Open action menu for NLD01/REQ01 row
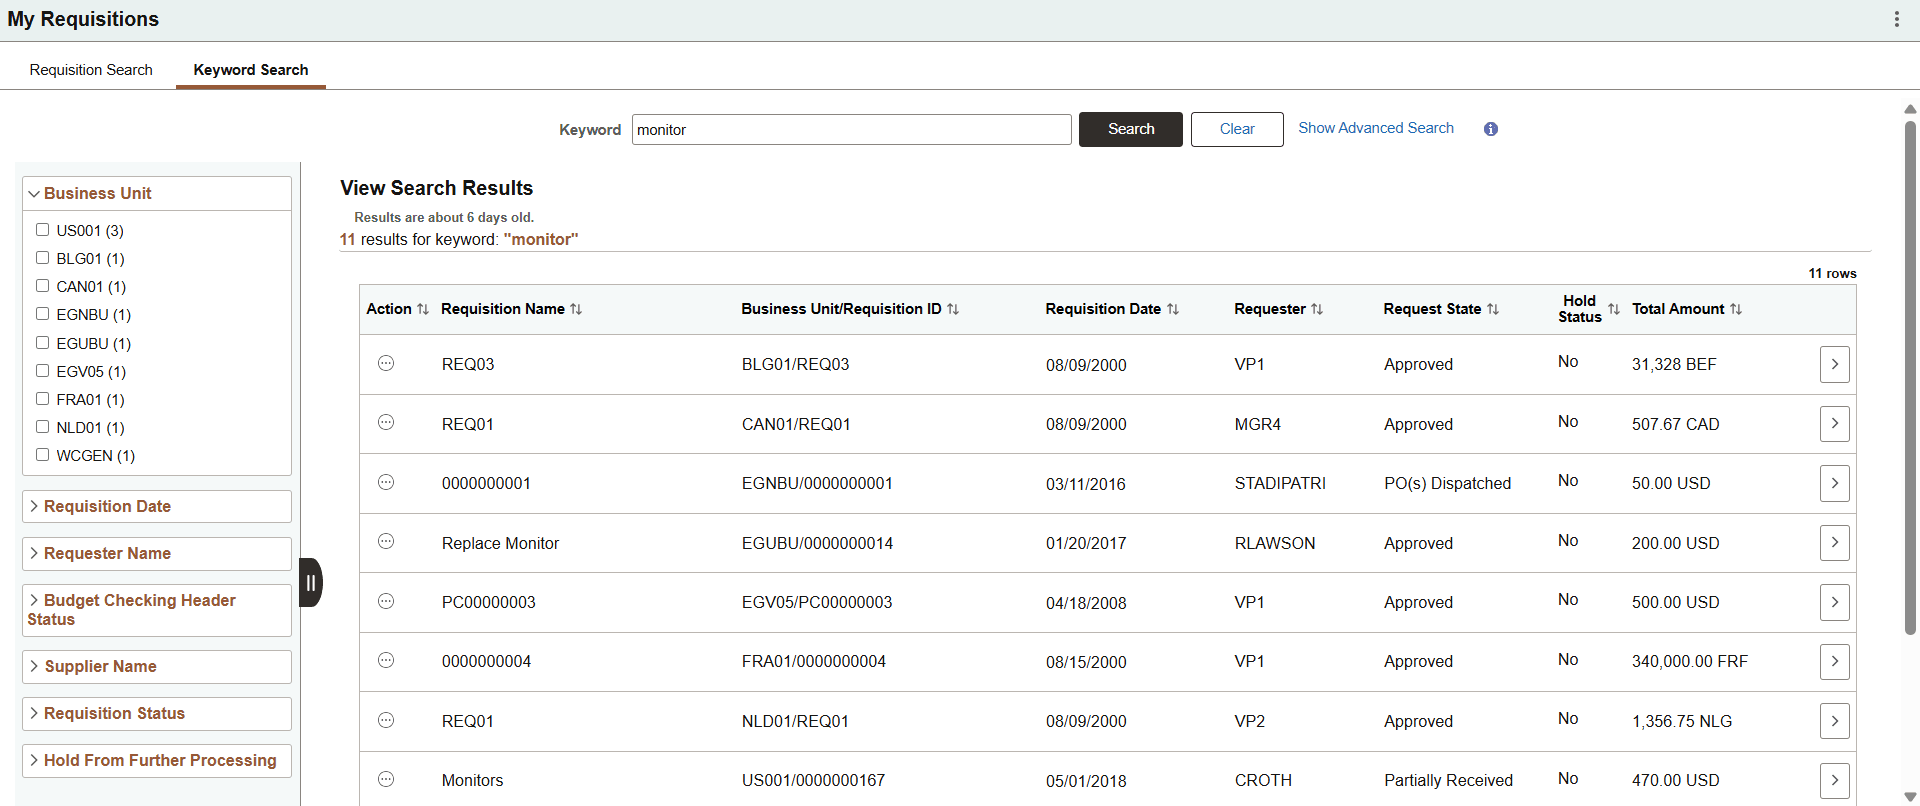The image size is (1920, 806). tap(386, 720)
